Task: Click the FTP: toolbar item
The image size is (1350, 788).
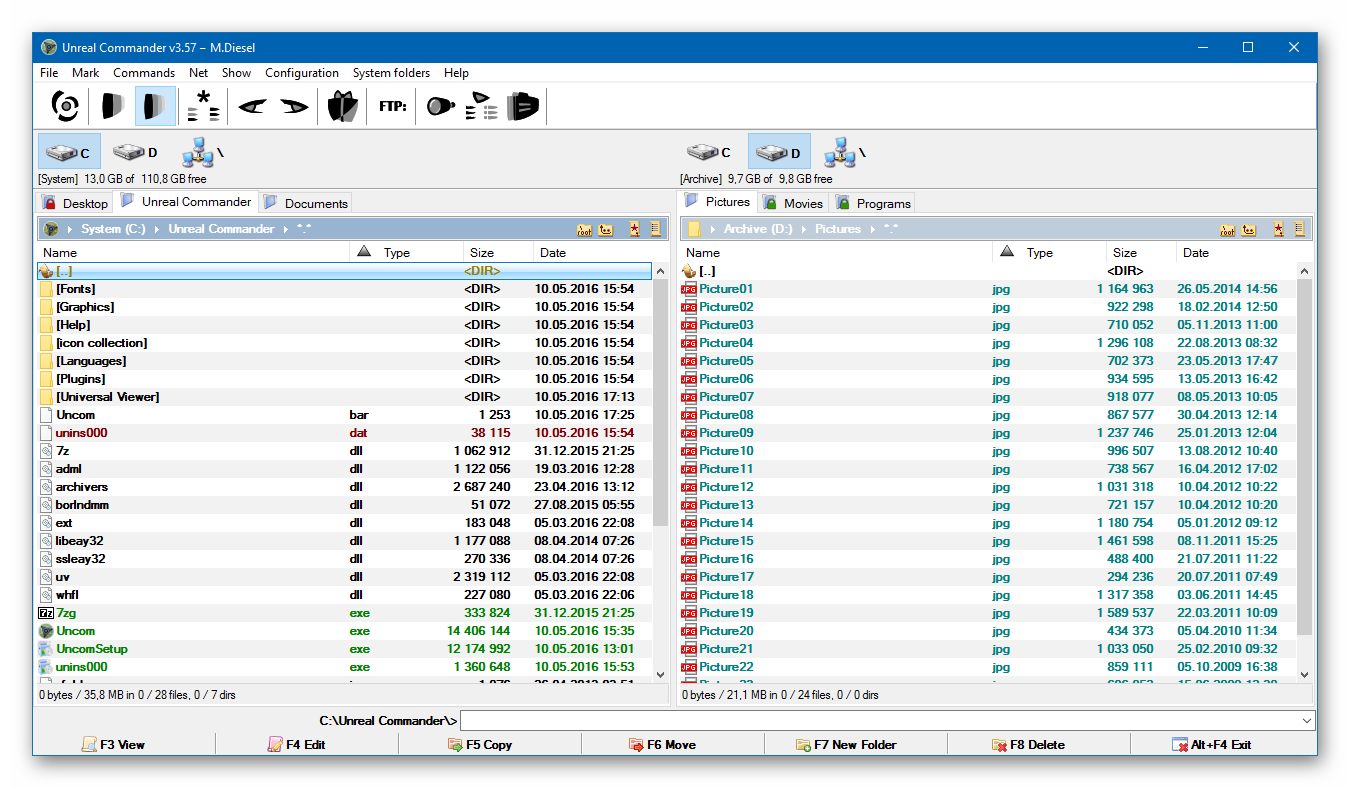Action: (x=392, y=106)
